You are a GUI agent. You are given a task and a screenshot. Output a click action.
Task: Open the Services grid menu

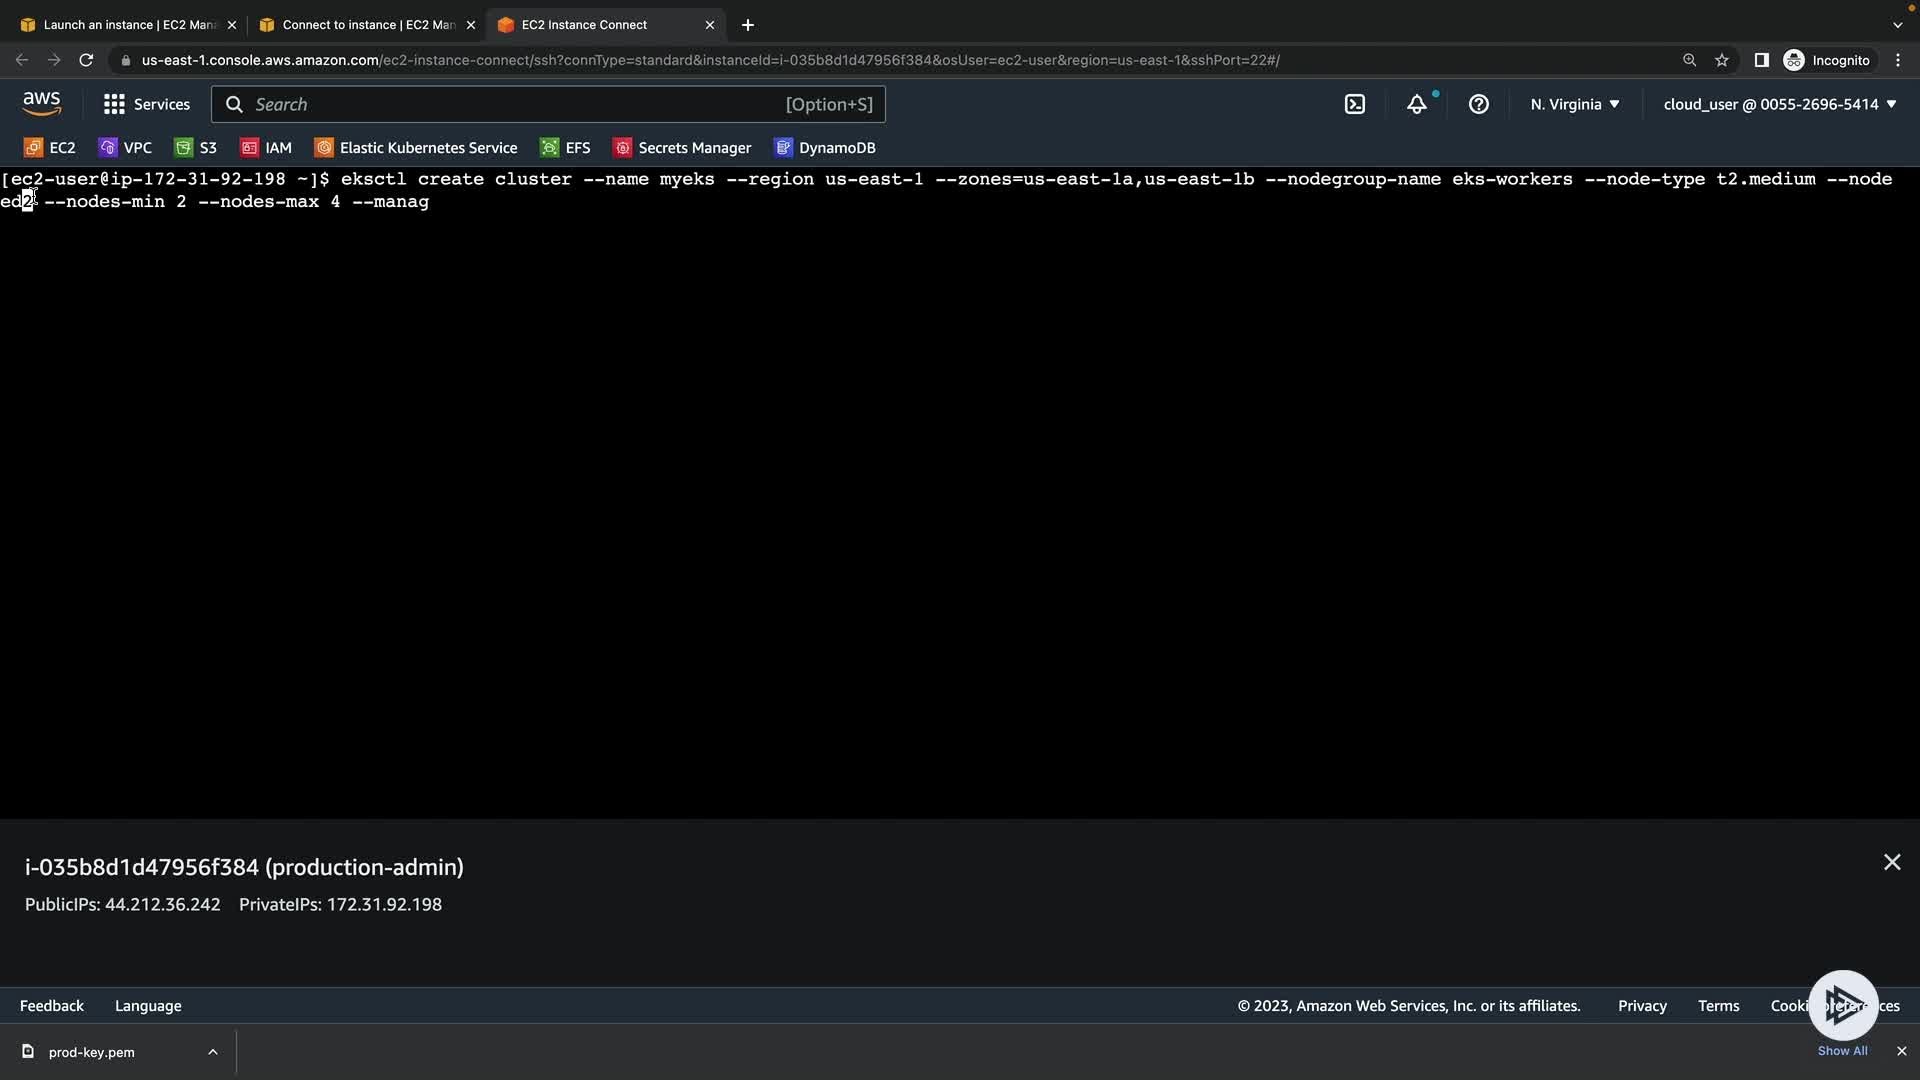(147, 104)
